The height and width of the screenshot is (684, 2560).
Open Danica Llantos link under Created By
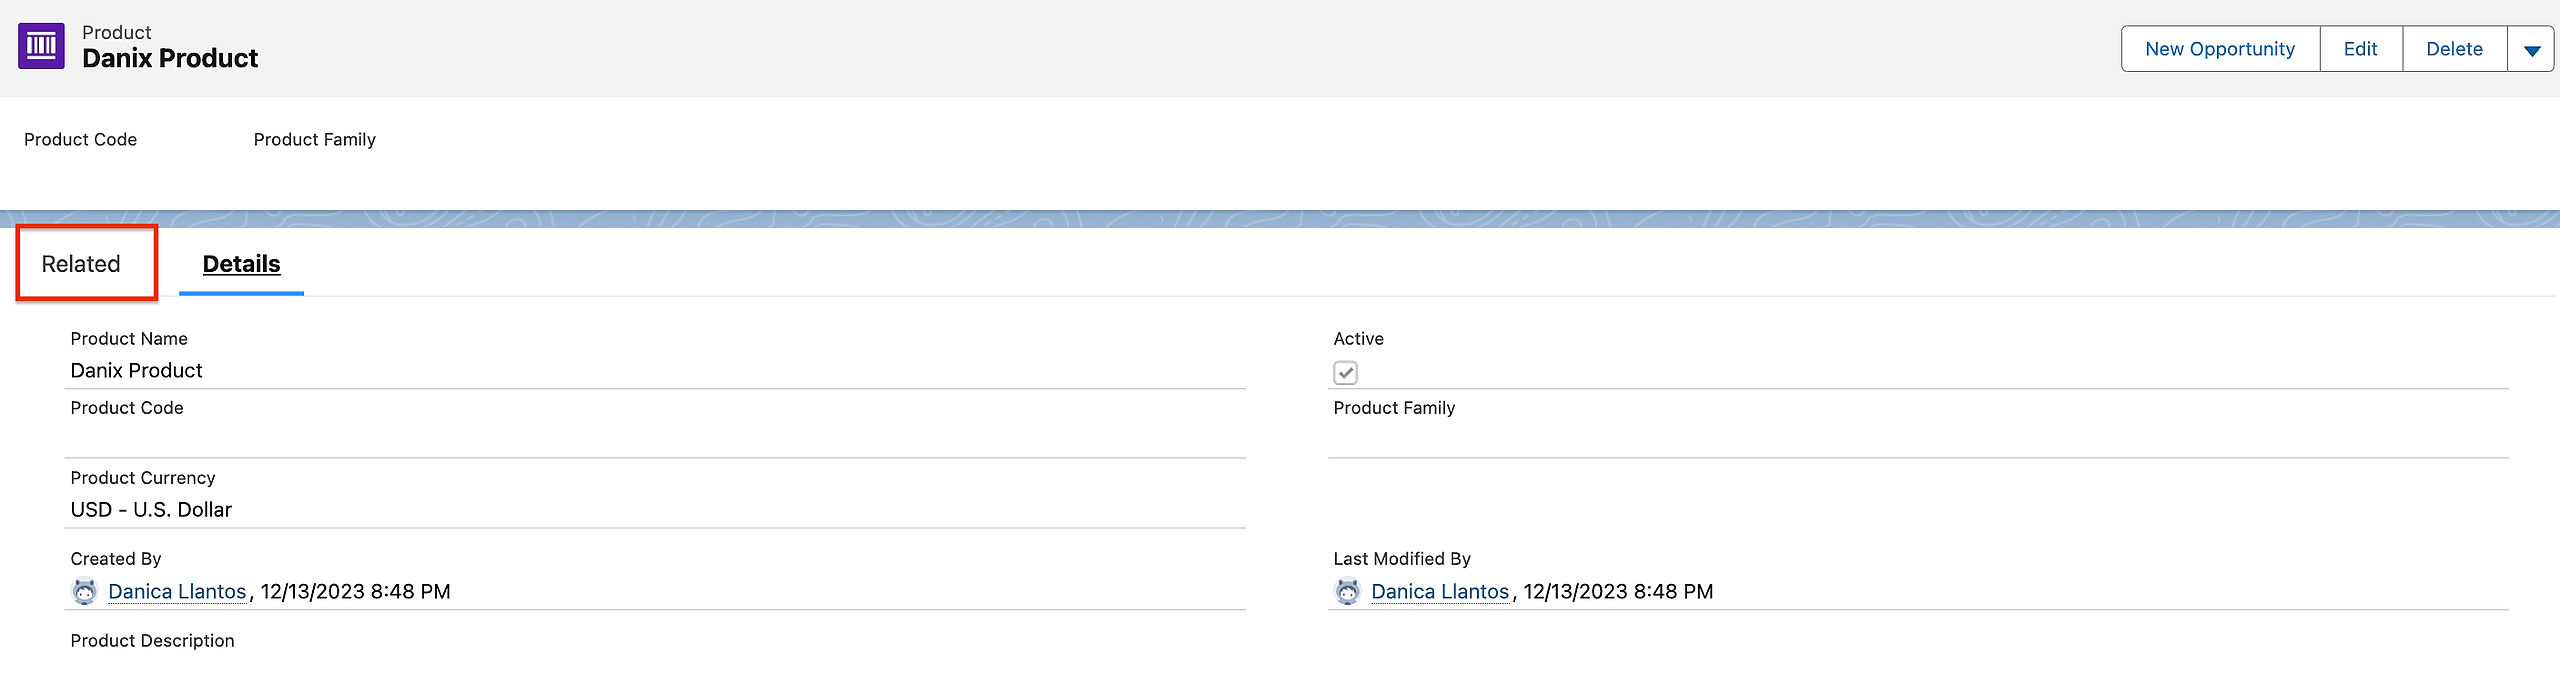tap(177, 592)
